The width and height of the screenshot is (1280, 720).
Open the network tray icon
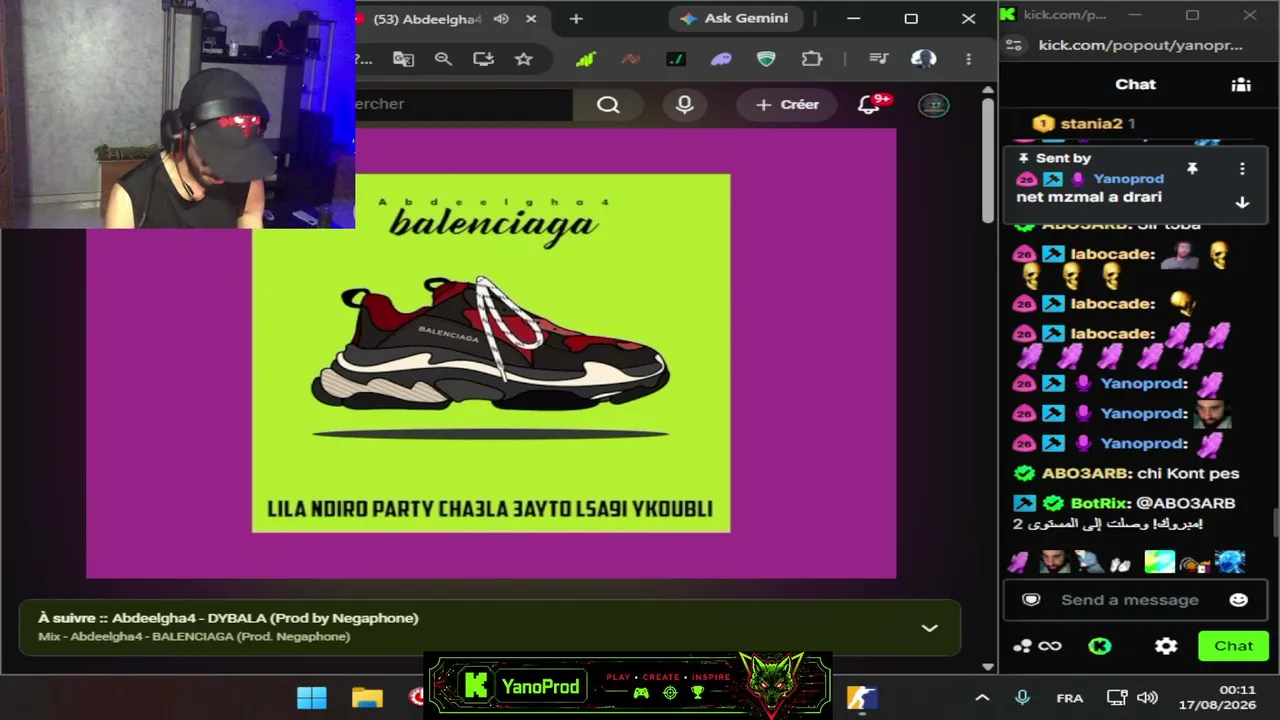point(1117,698)
